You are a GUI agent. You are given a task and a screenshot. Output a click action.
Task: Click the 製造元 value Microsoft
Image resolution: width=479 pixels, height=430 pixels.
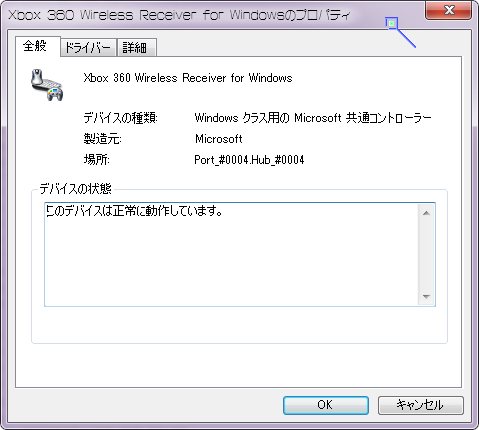(219, 139)
